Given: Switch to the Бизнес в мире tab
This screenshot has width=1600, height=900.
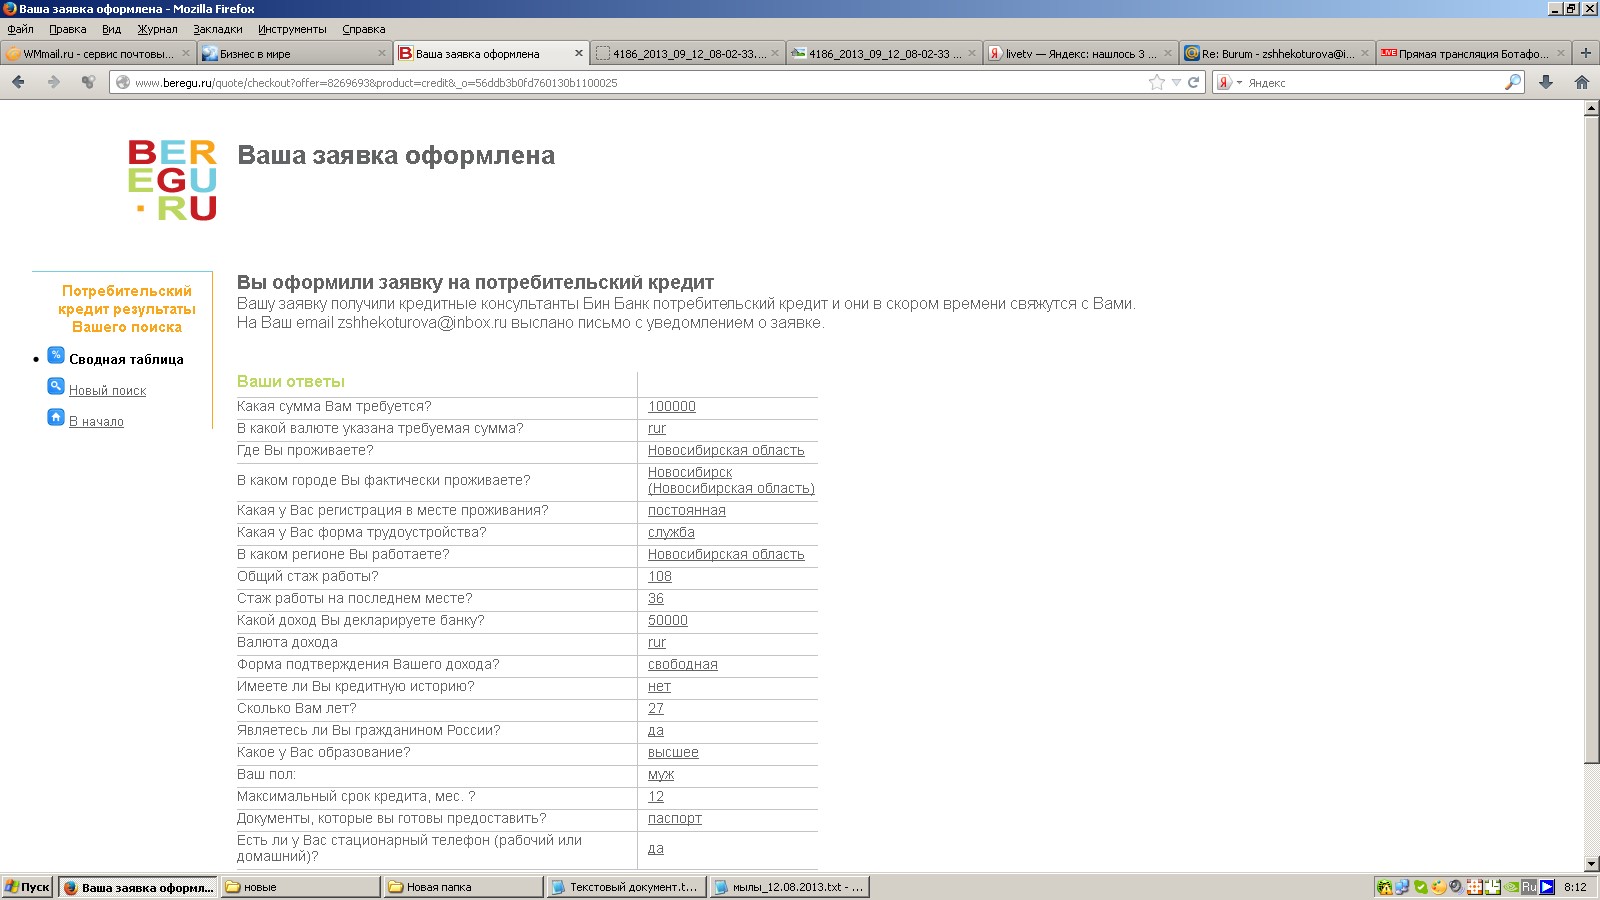Looking at the screenshot, I should pyautogui.click(x=294, y=54).
